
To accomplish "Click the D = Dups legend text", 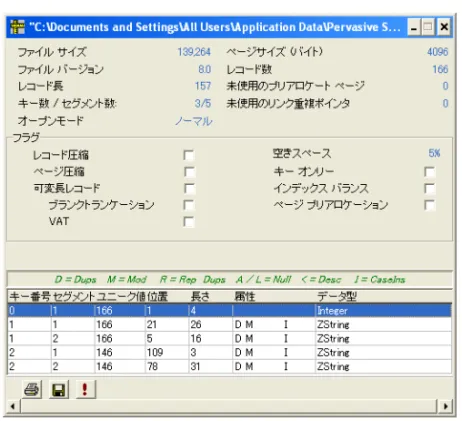I will coord(75,279).
